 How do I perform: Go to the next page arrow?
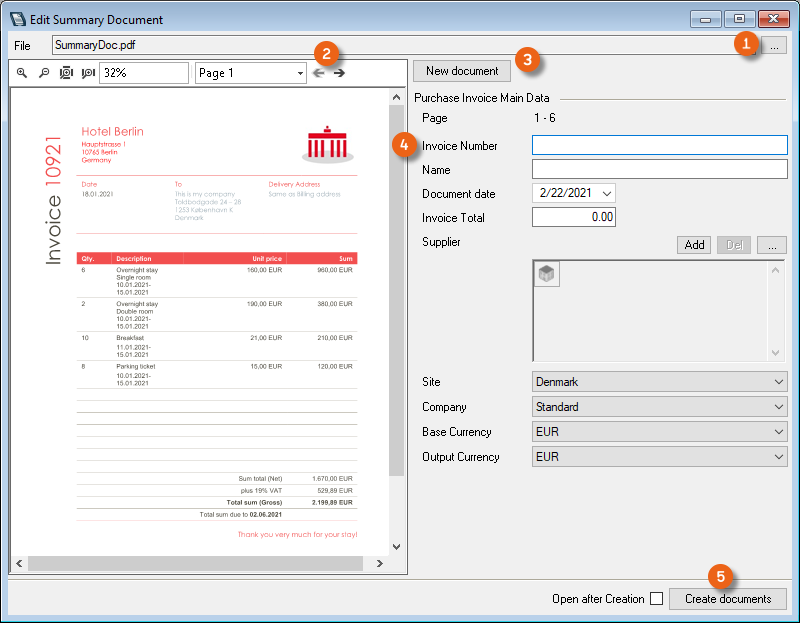339,73
